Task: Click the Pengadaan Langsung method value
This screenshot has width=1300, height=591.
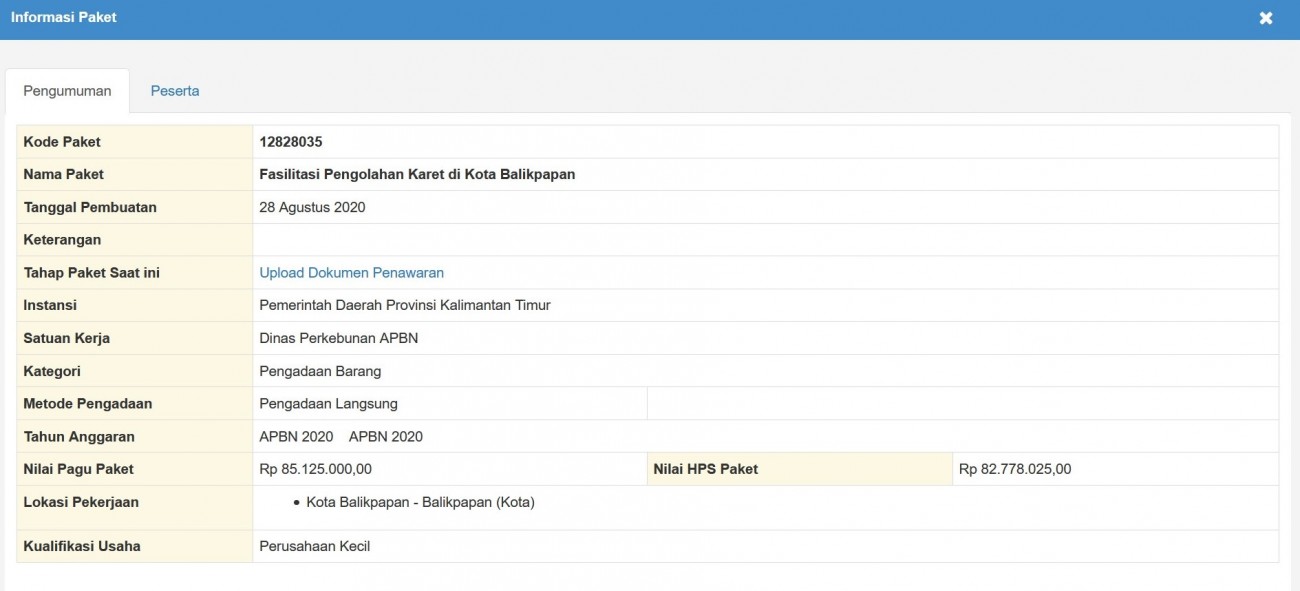Action: pos(328,404)
